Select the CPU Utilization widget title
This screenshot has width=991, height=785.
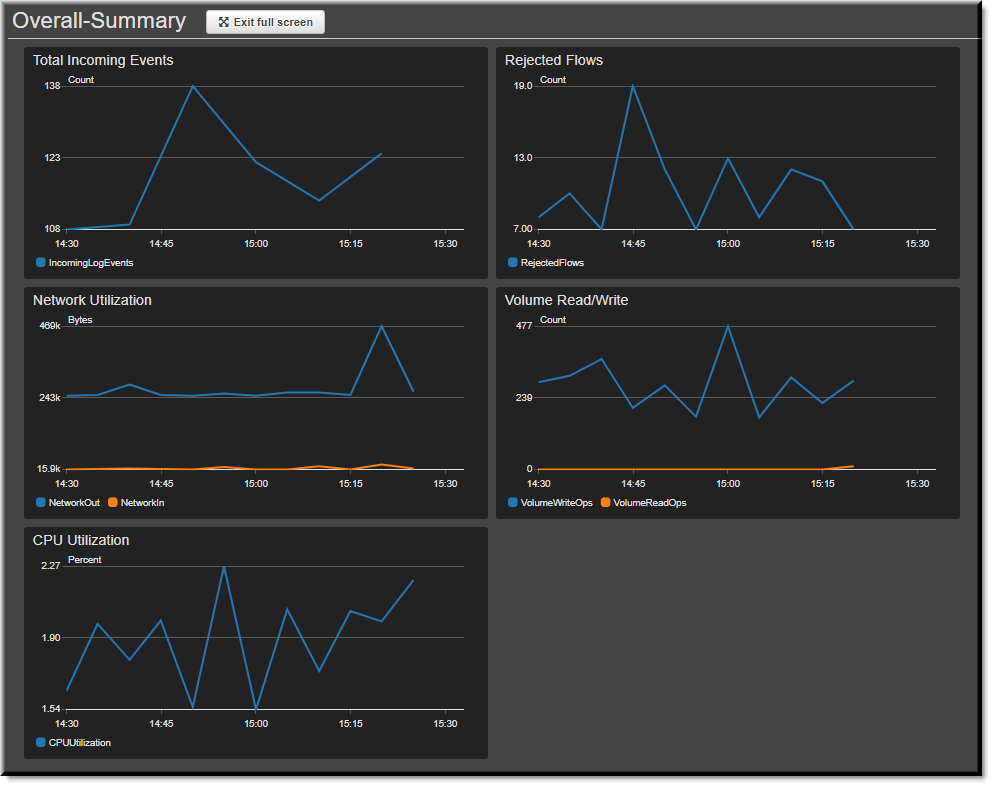(81, 540)
